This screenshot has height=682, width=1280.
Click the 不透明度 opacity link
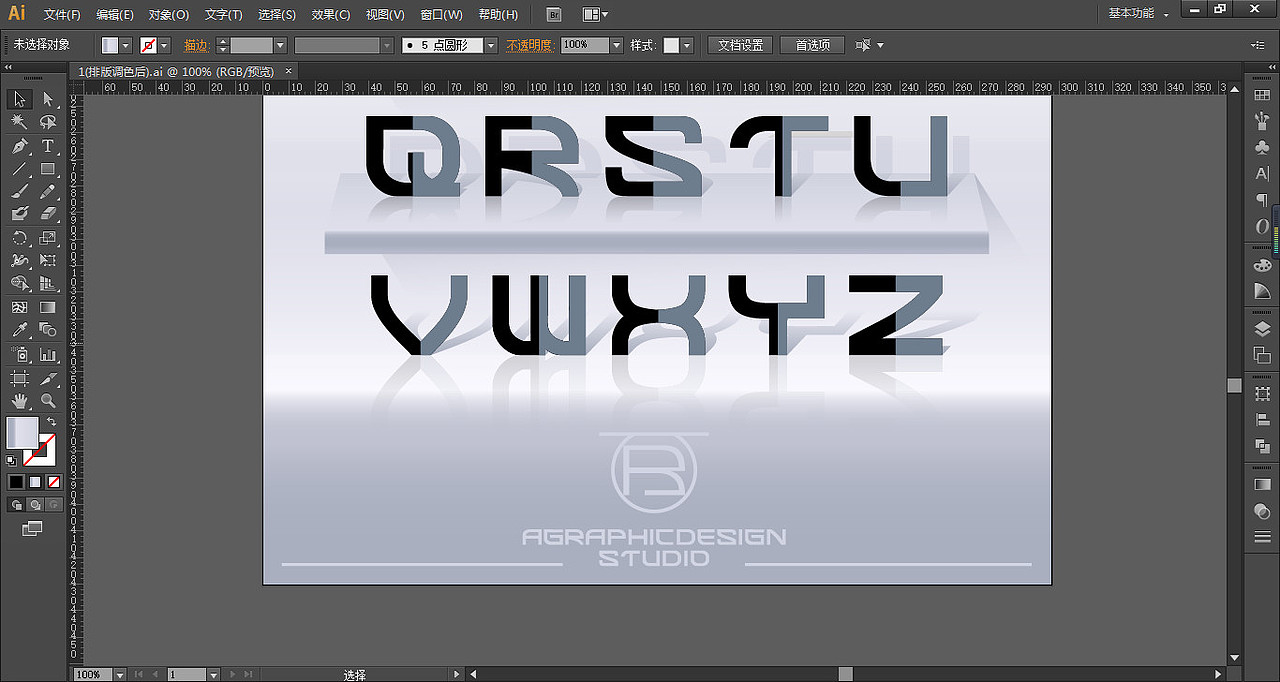(x=530, y=45)
